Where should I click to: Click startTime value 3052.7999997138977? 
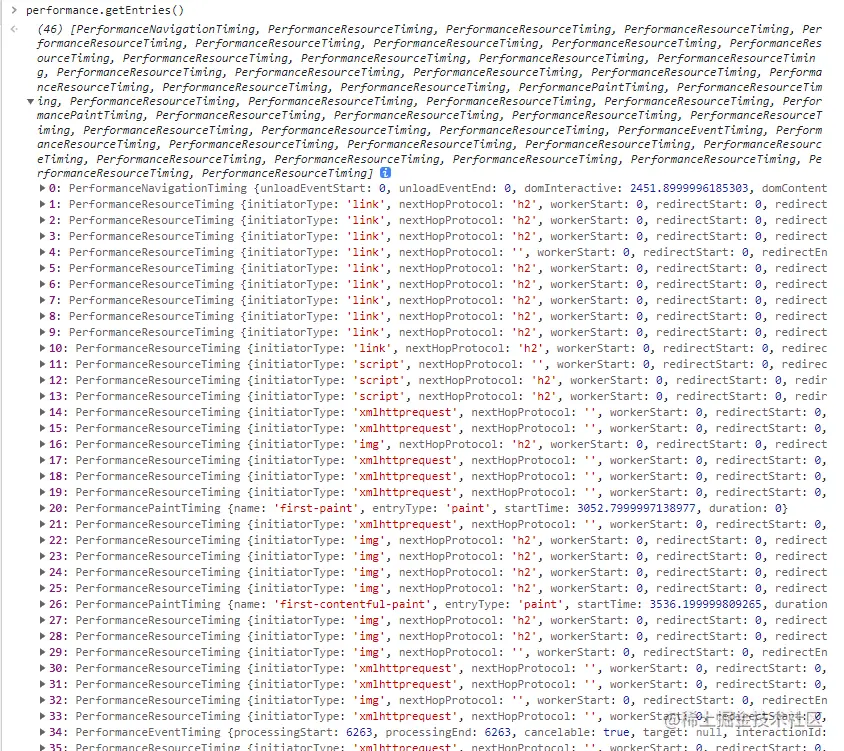point(636,508)
